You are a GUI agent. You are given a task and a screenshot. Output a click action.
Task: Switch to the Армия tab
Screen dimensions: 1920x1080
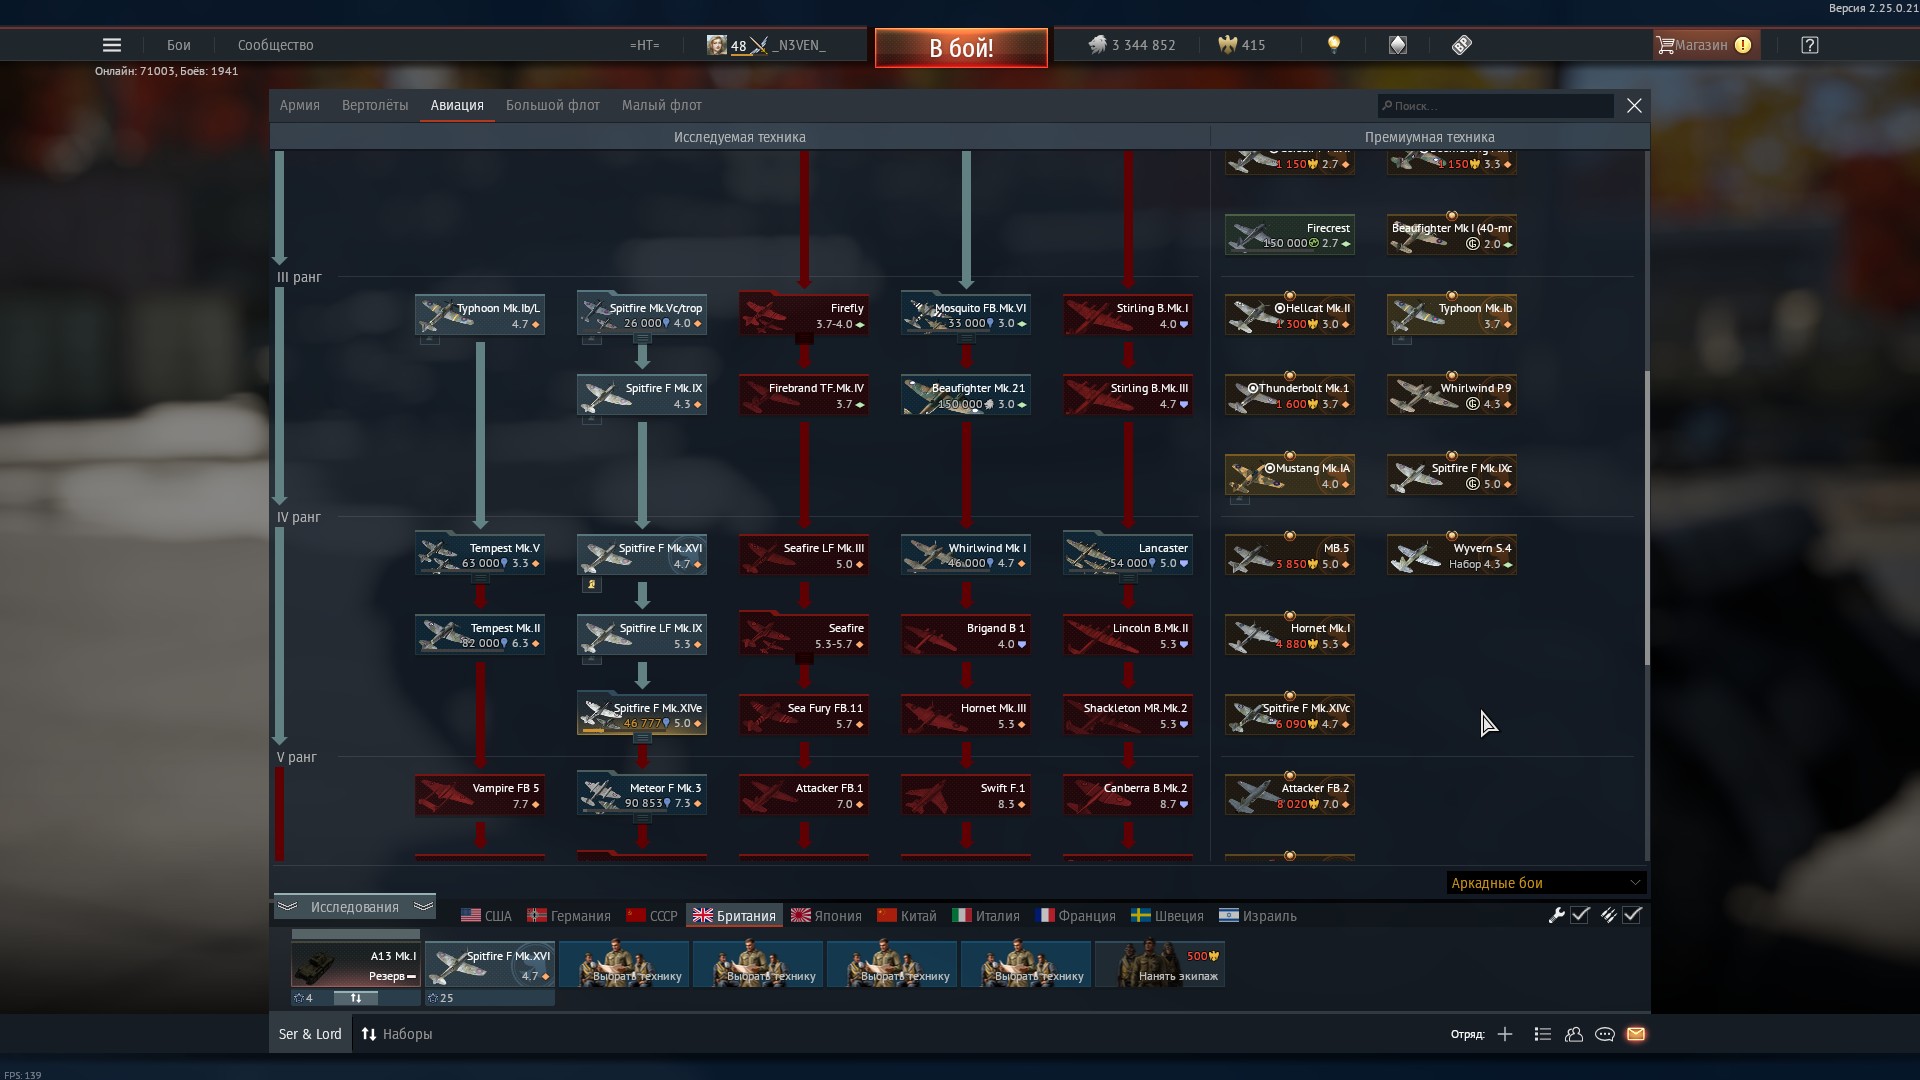click(300, 105)
